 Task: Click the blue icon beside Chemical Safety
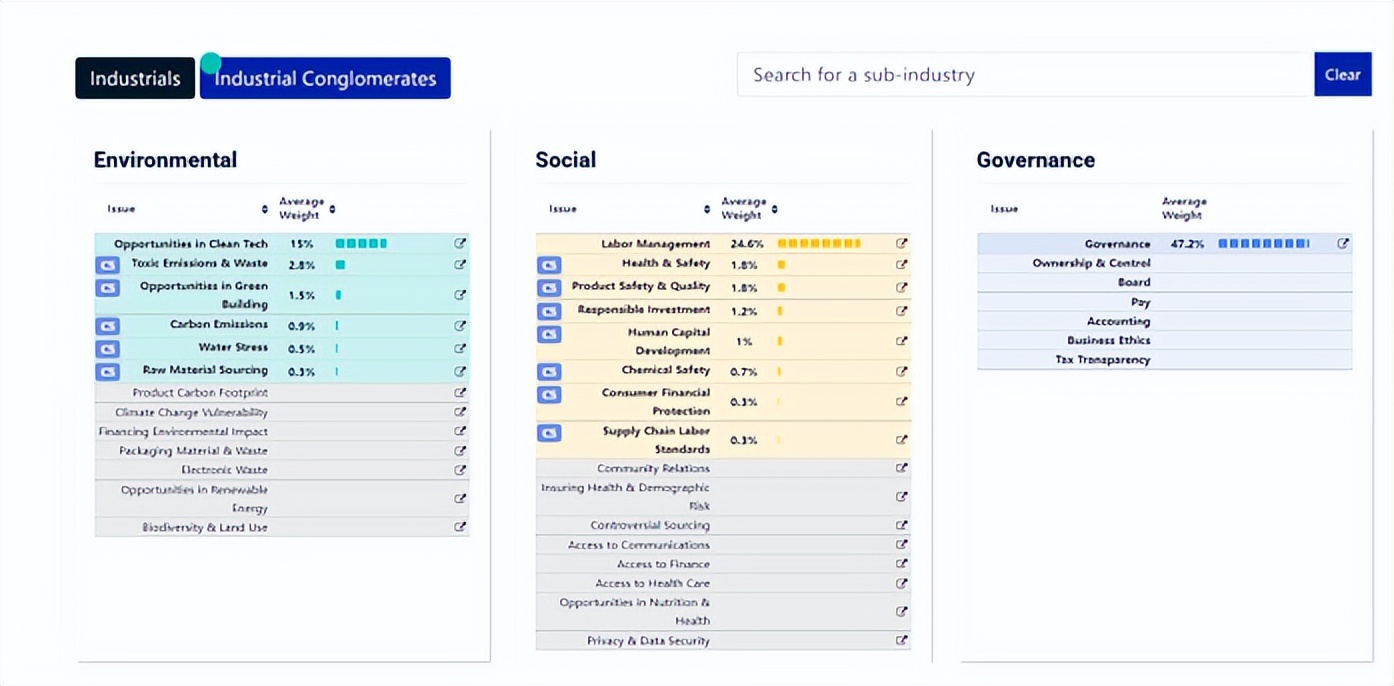point(549,372)
